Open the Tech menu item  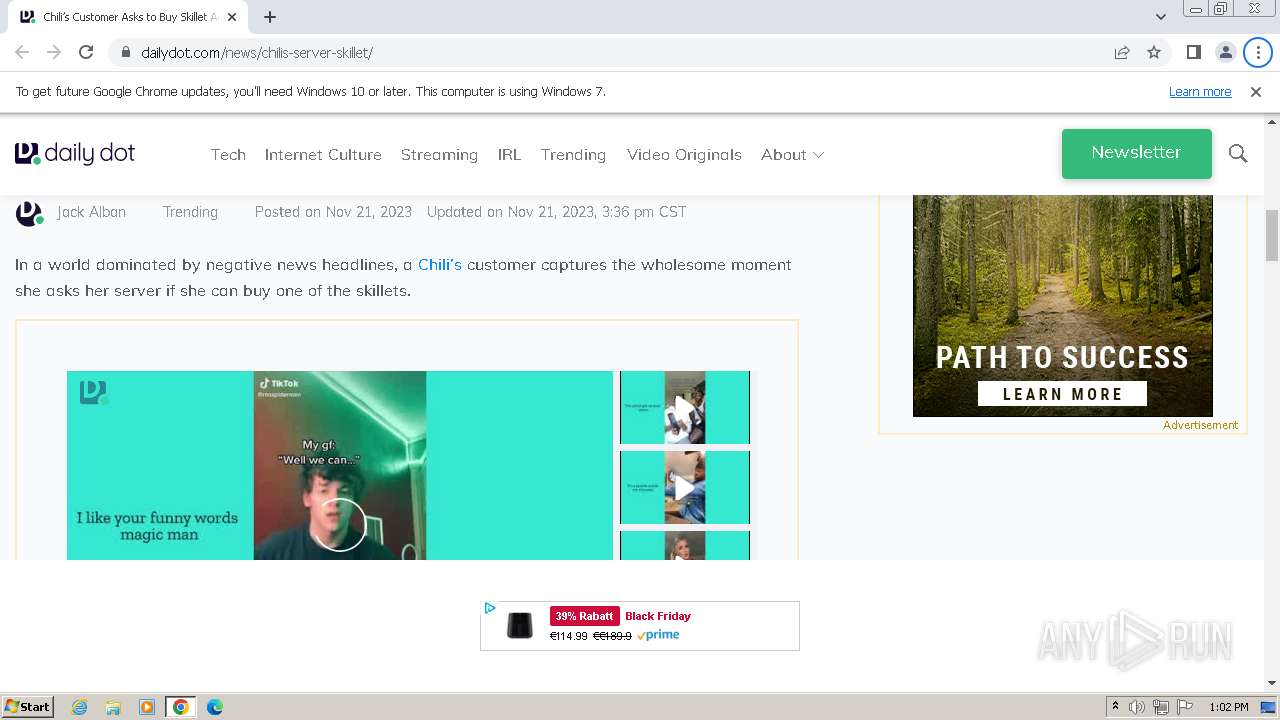pos(228,154)
